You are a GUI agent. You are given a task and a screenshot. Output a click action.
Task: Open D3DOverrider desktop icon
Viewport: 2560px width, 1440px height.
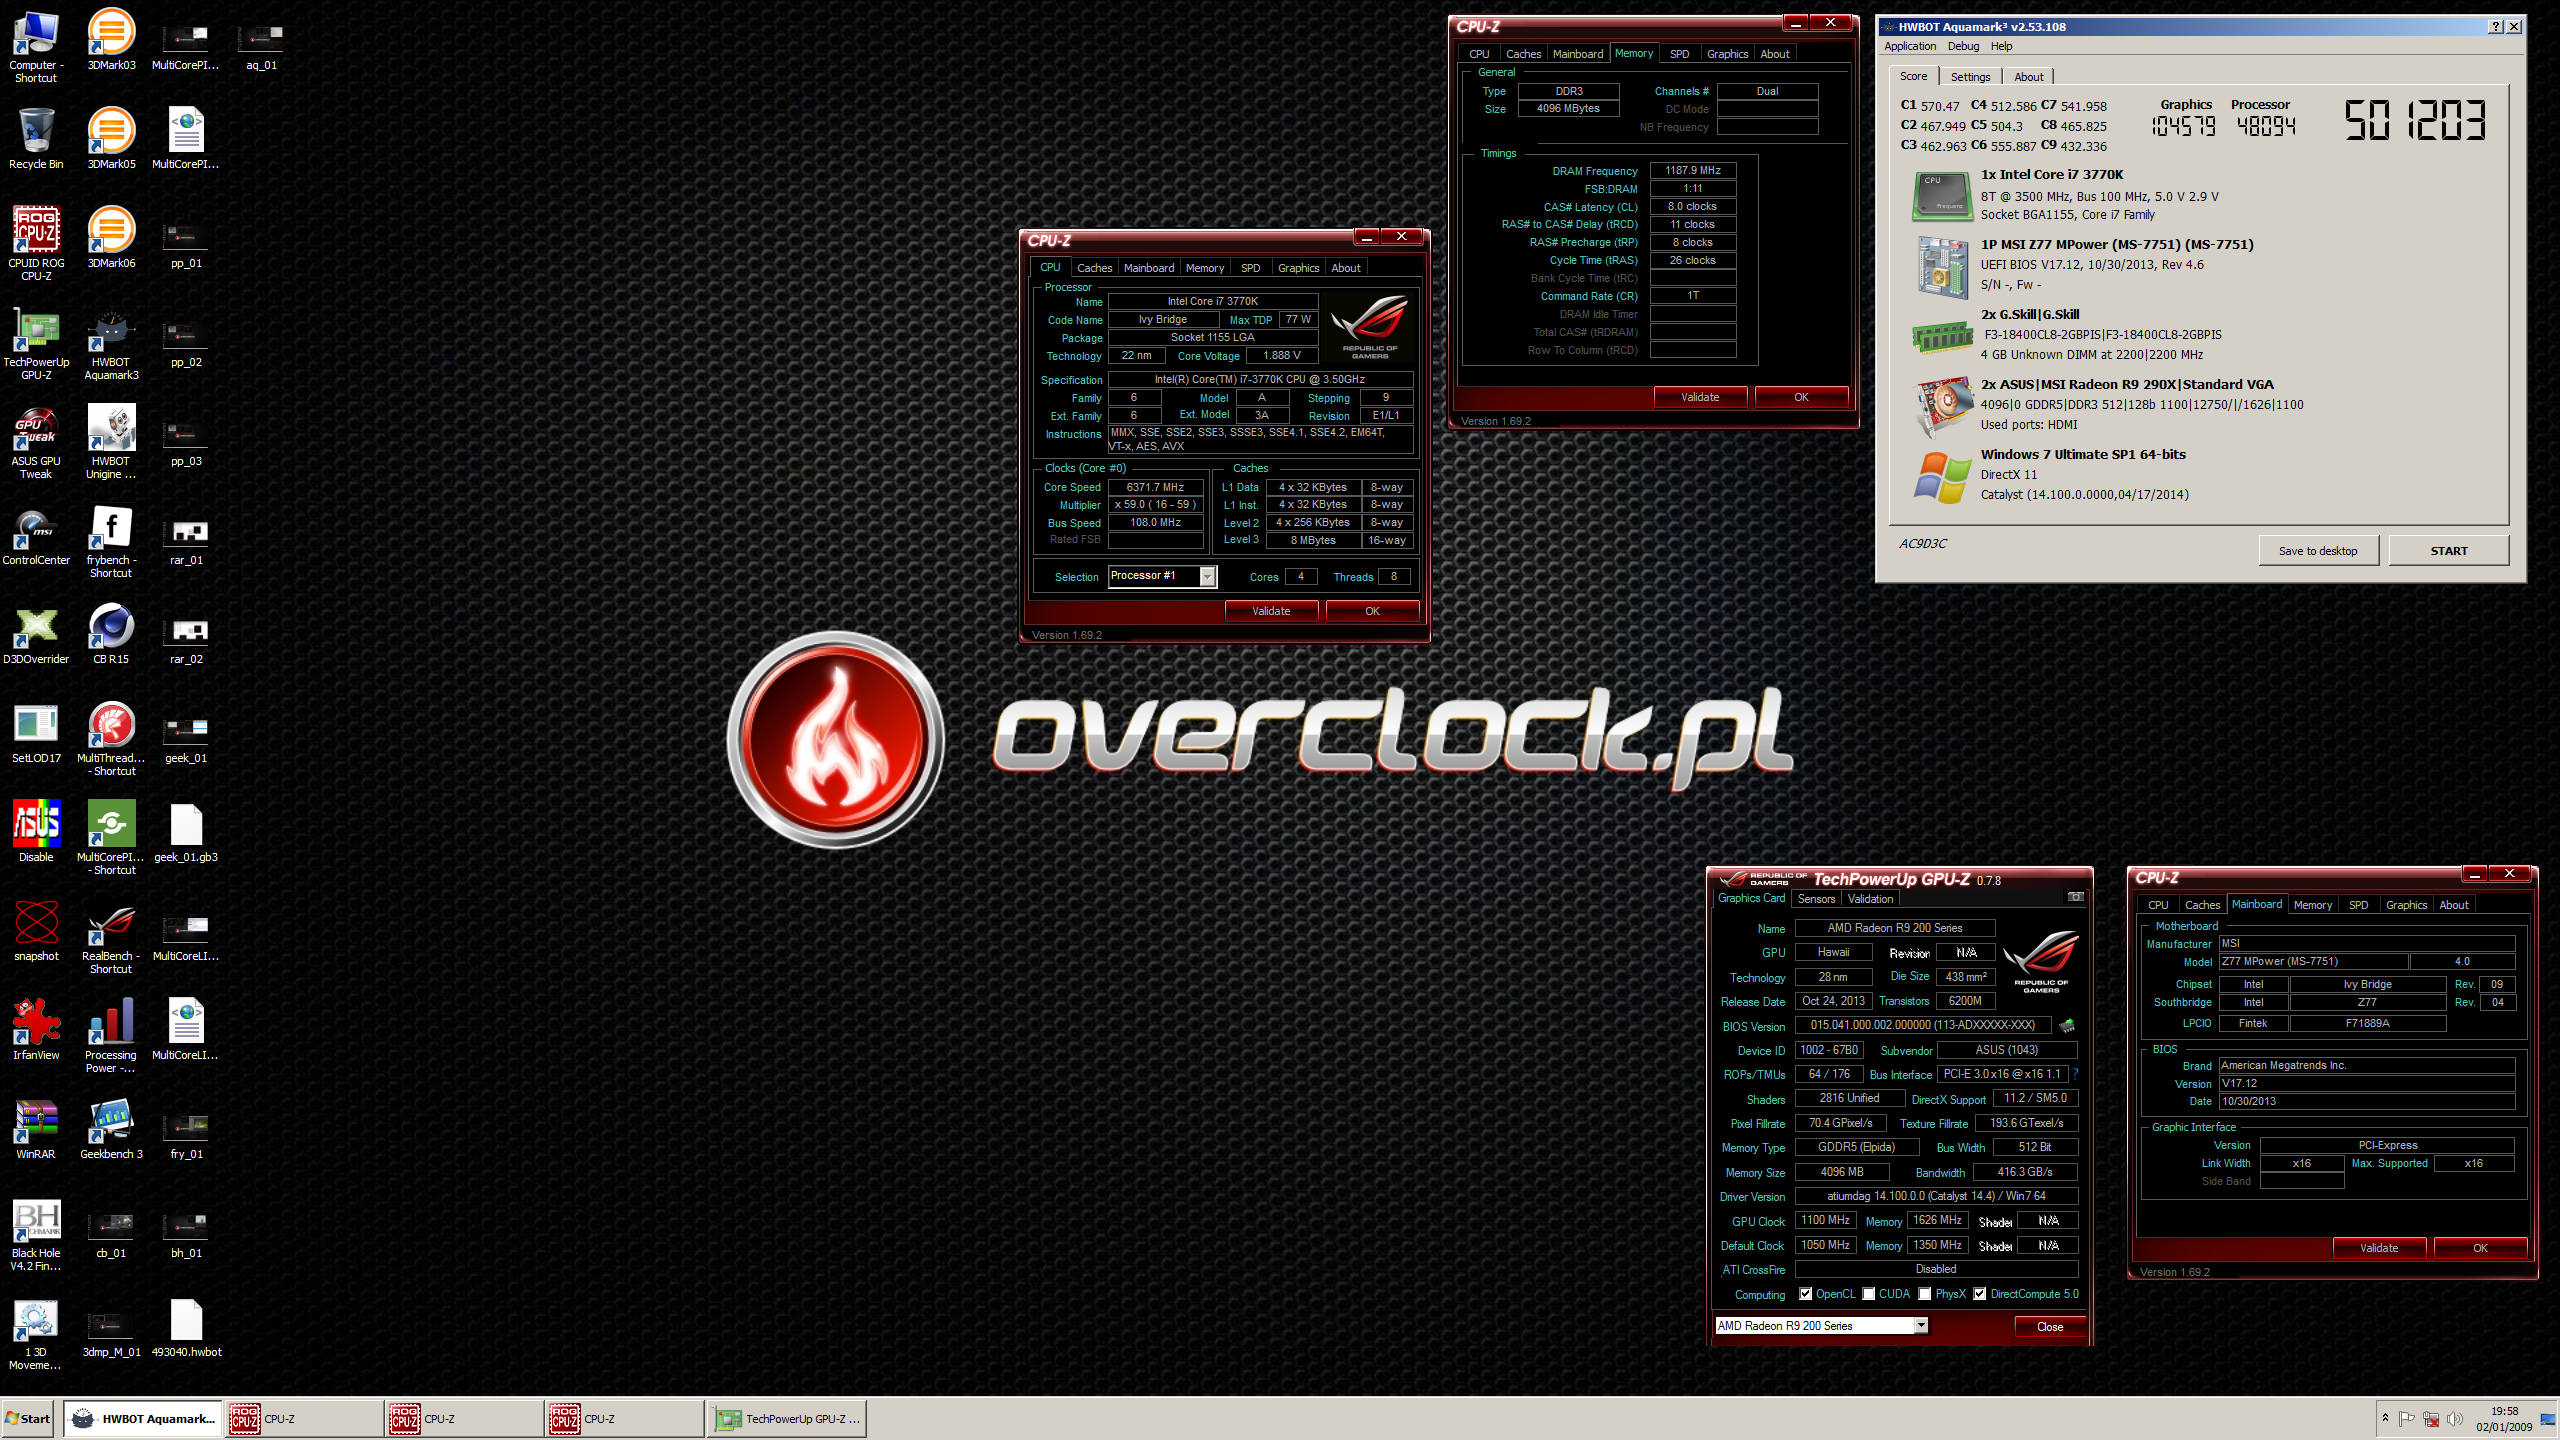click(x=36, y=634)
